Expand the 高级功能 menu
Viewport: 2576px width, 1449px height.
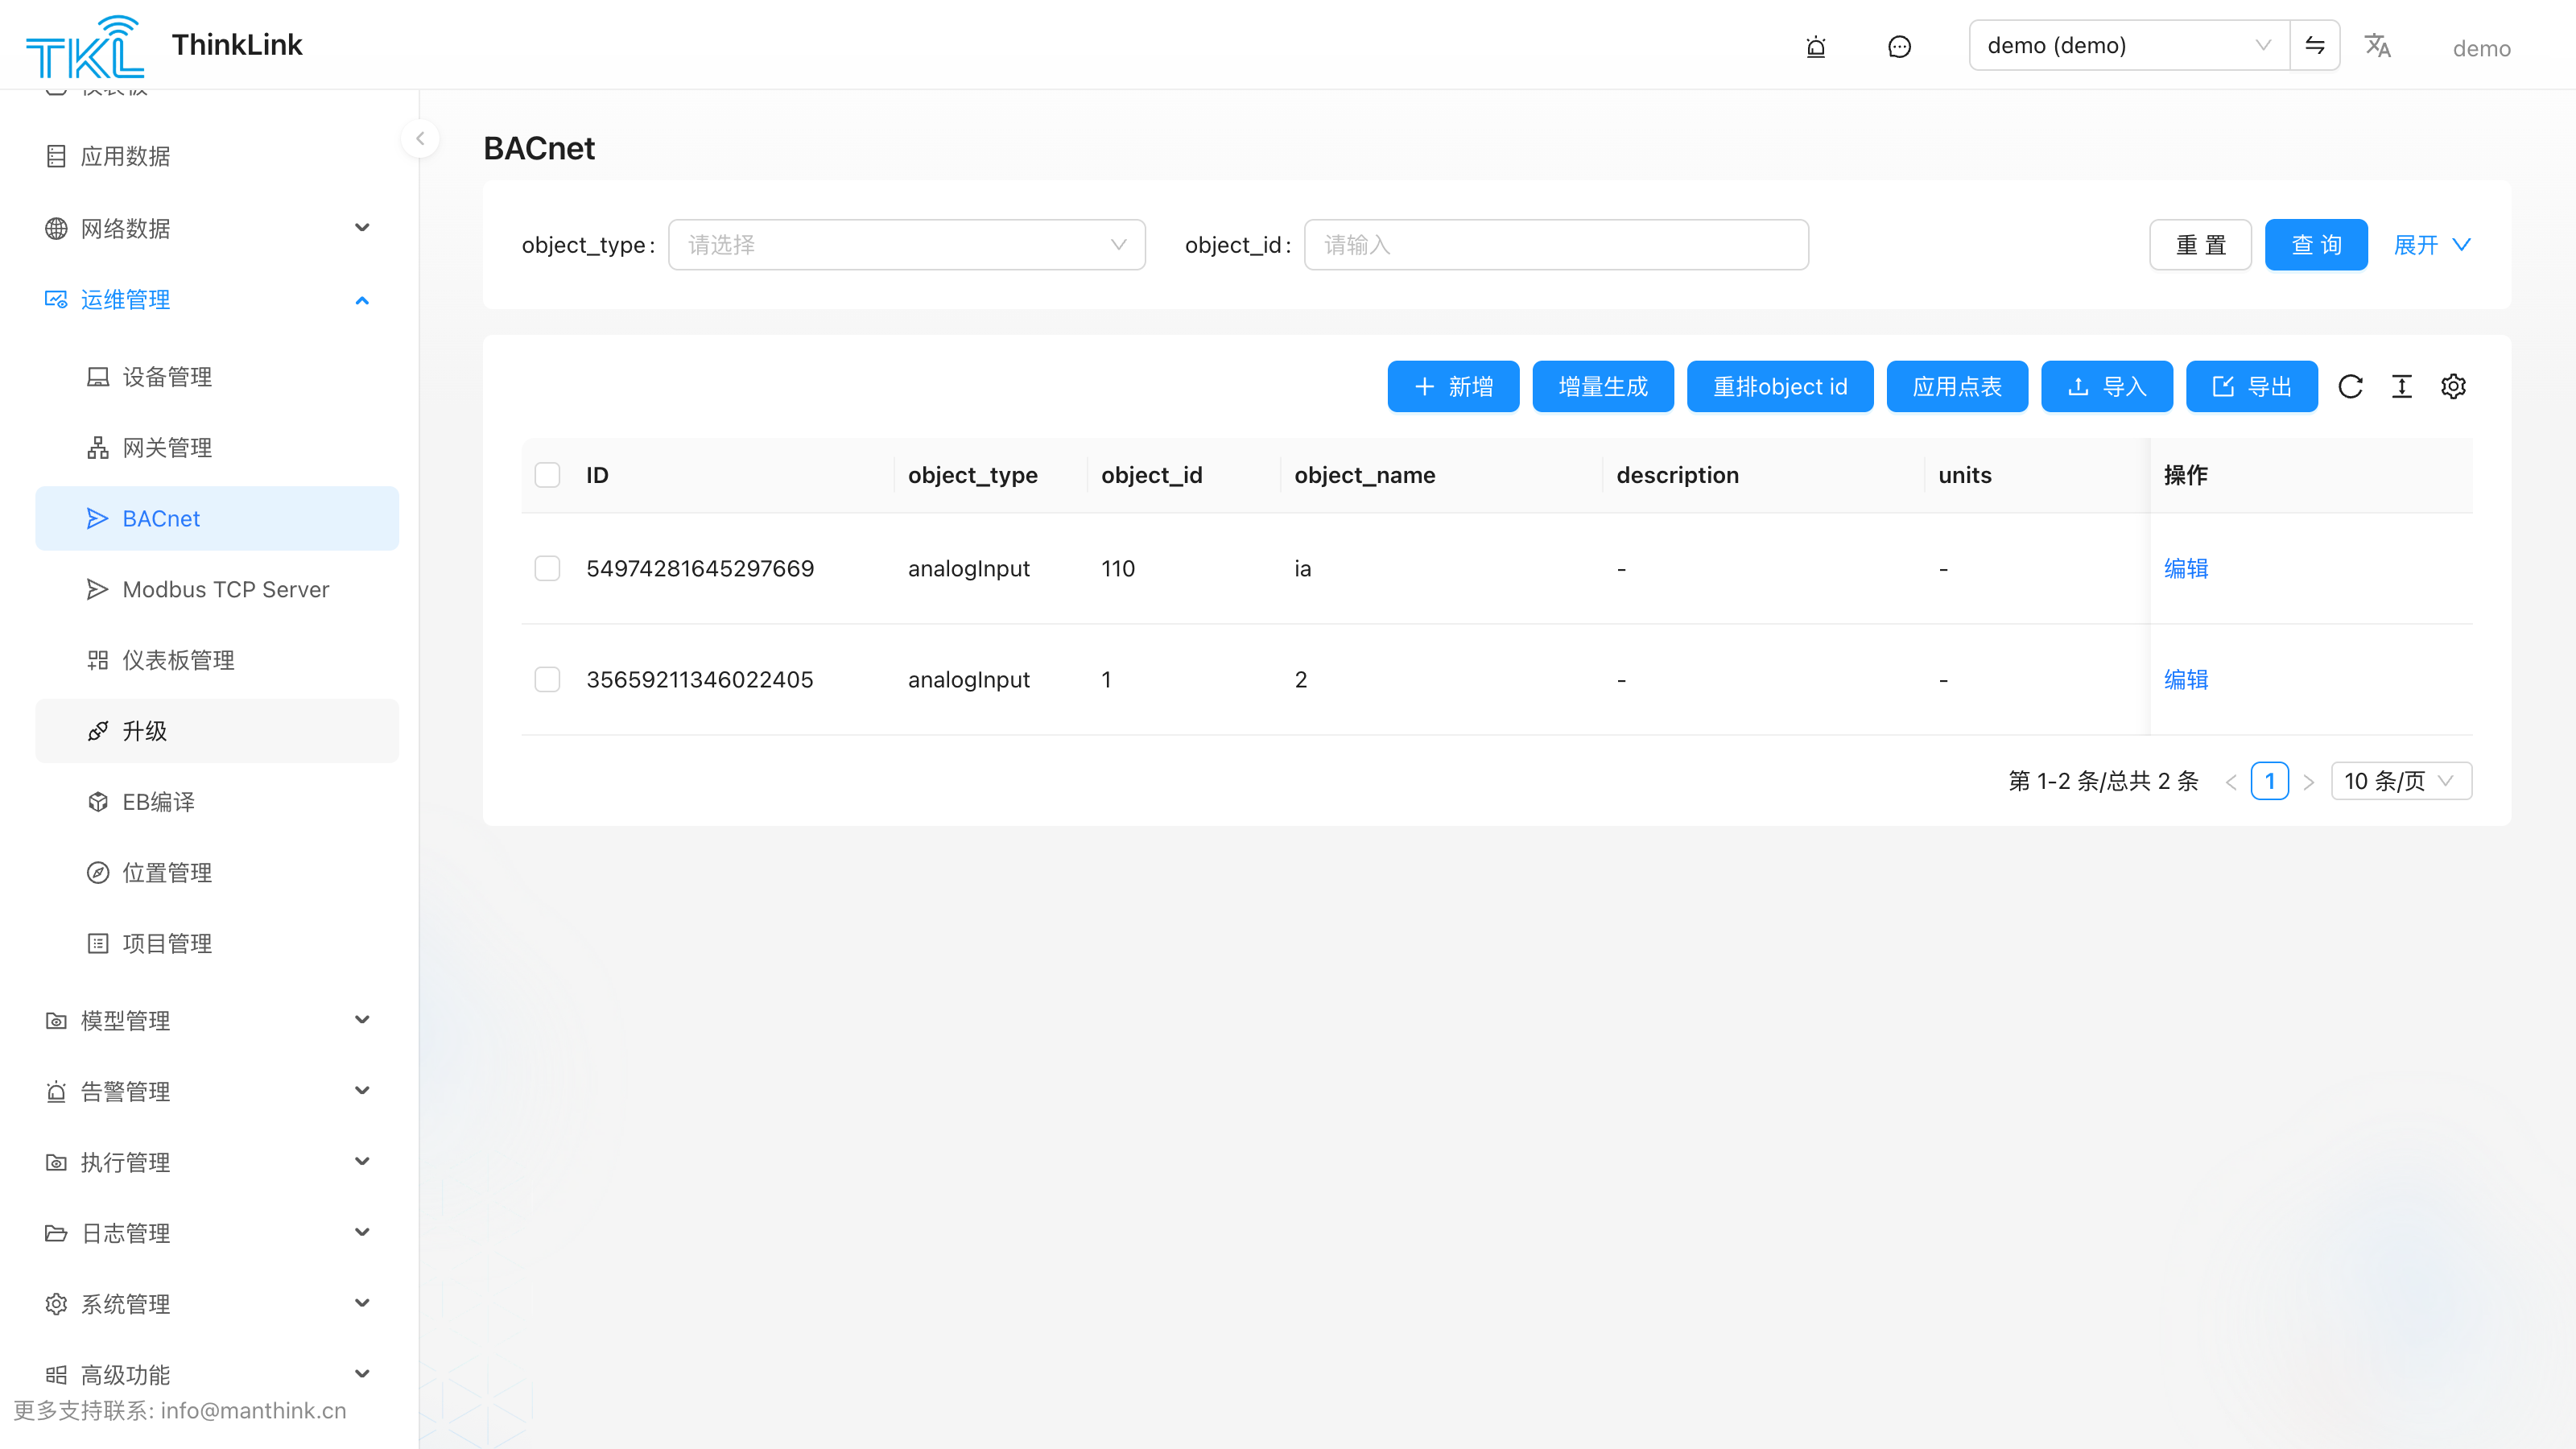(209, 1374)
